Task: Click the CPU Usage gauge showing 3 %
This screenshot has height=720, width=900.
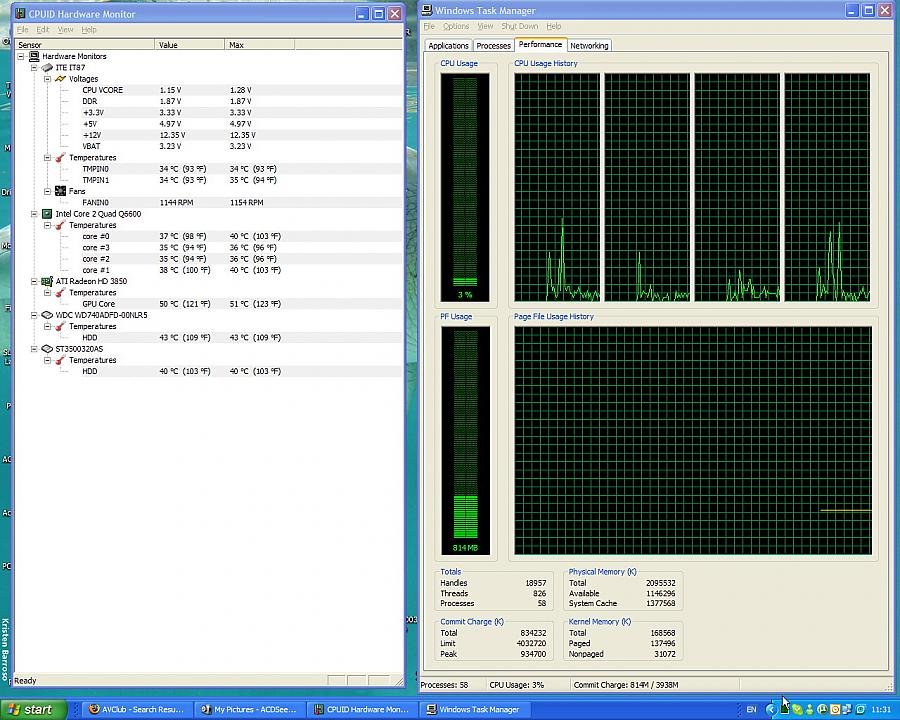Action: [x=465, y=187]
